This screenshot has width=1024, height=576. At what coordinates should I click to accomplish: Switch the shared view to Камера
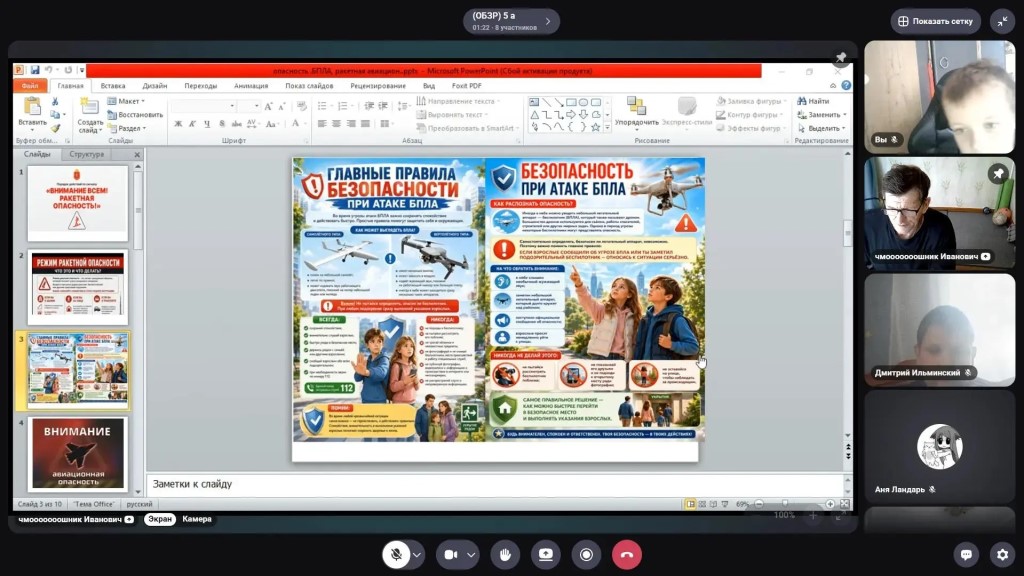197,519
